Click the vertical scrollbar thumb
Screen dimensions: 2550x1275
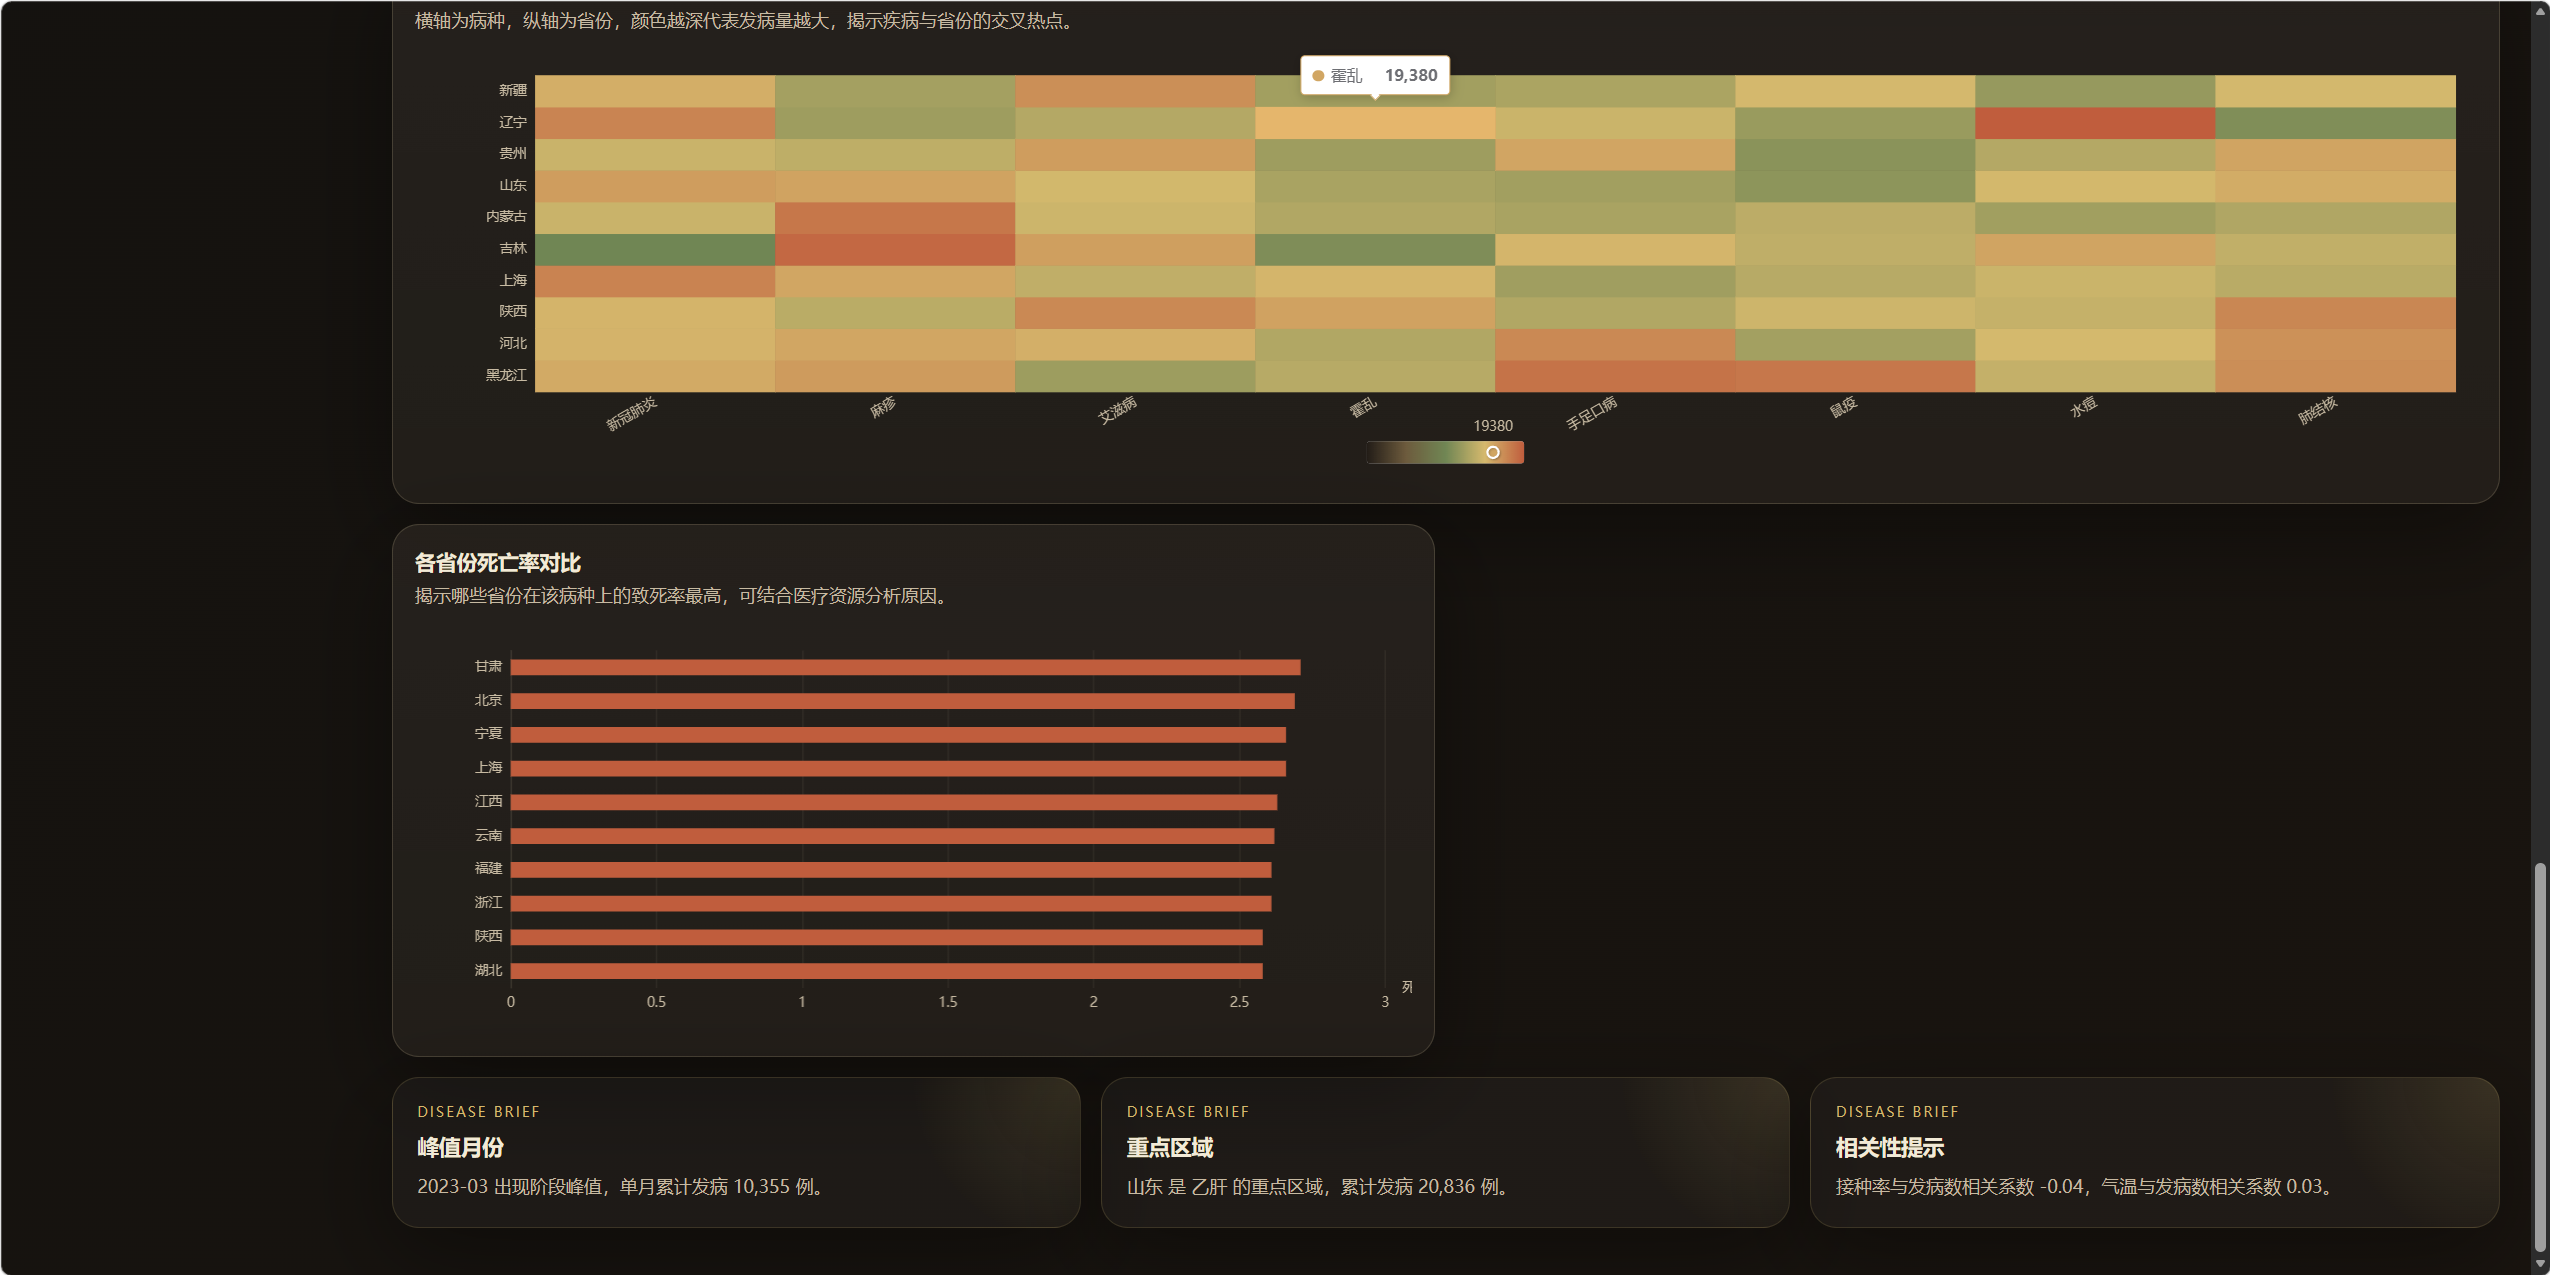[x=2540, y=1055]
